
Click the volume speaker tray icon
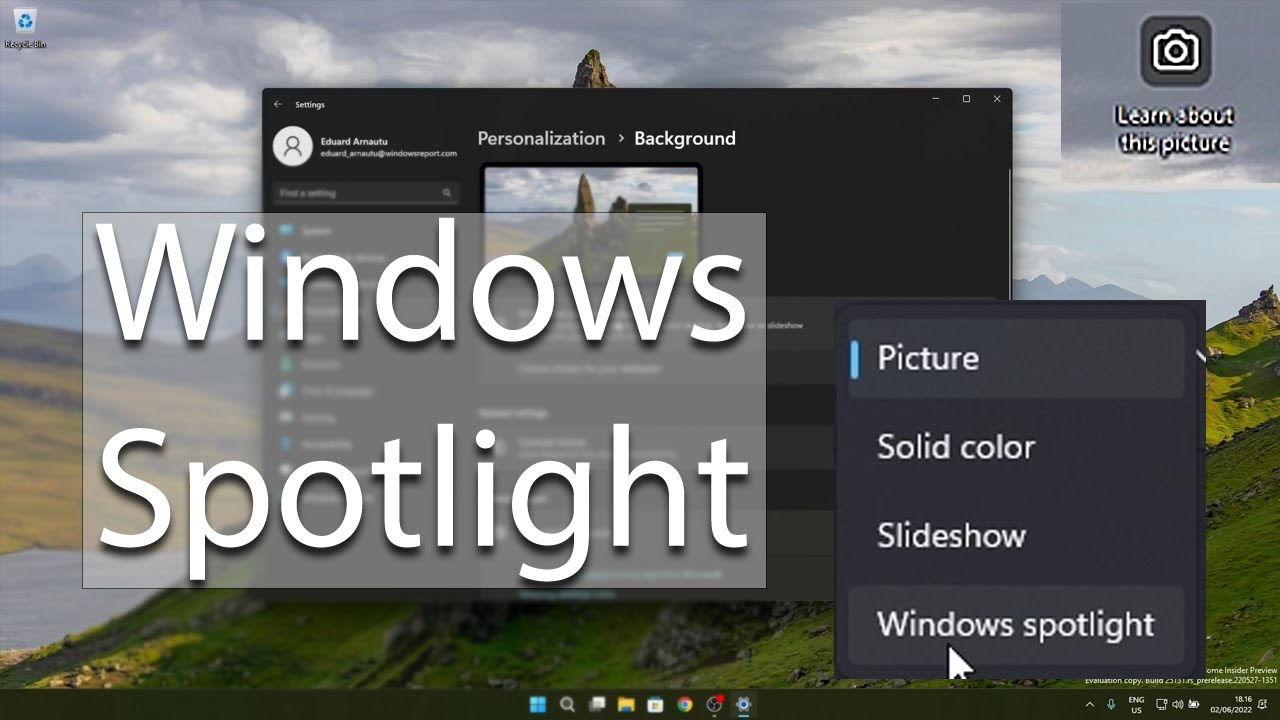pyautogui.click(x=1177, y=705)
